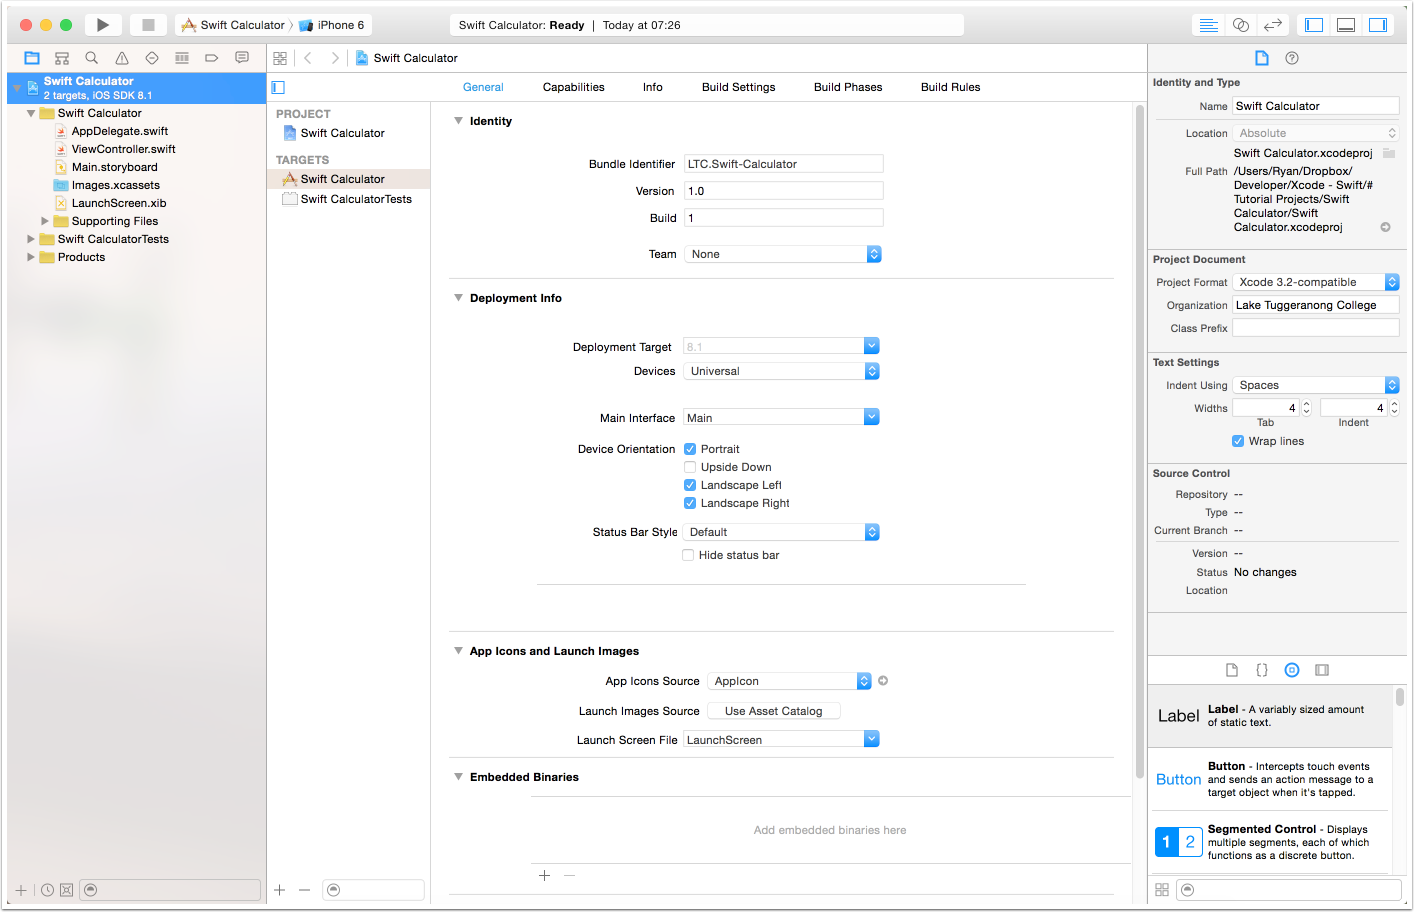Reveal the project file in Finder

click(1386, 227)
